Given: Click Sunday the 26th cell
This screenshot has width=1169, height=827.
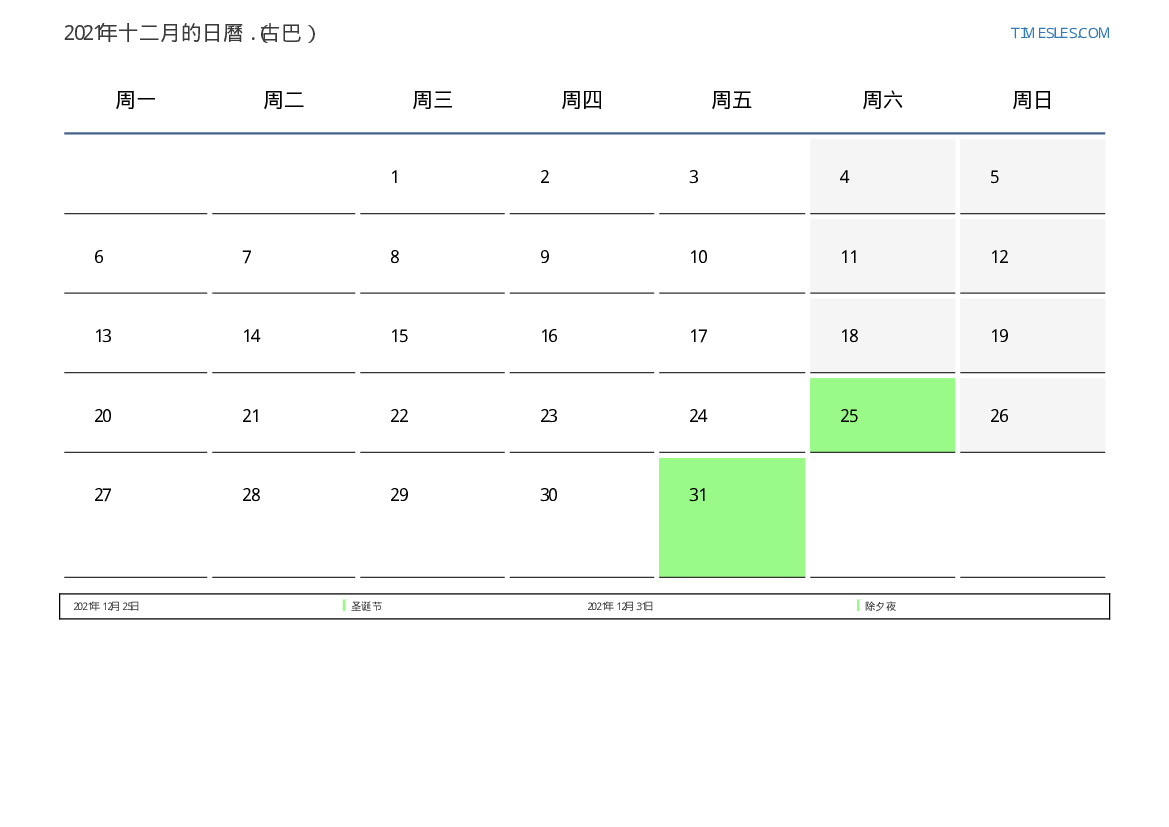Looking at the screenshot, I should click(x=1033, y=415).
